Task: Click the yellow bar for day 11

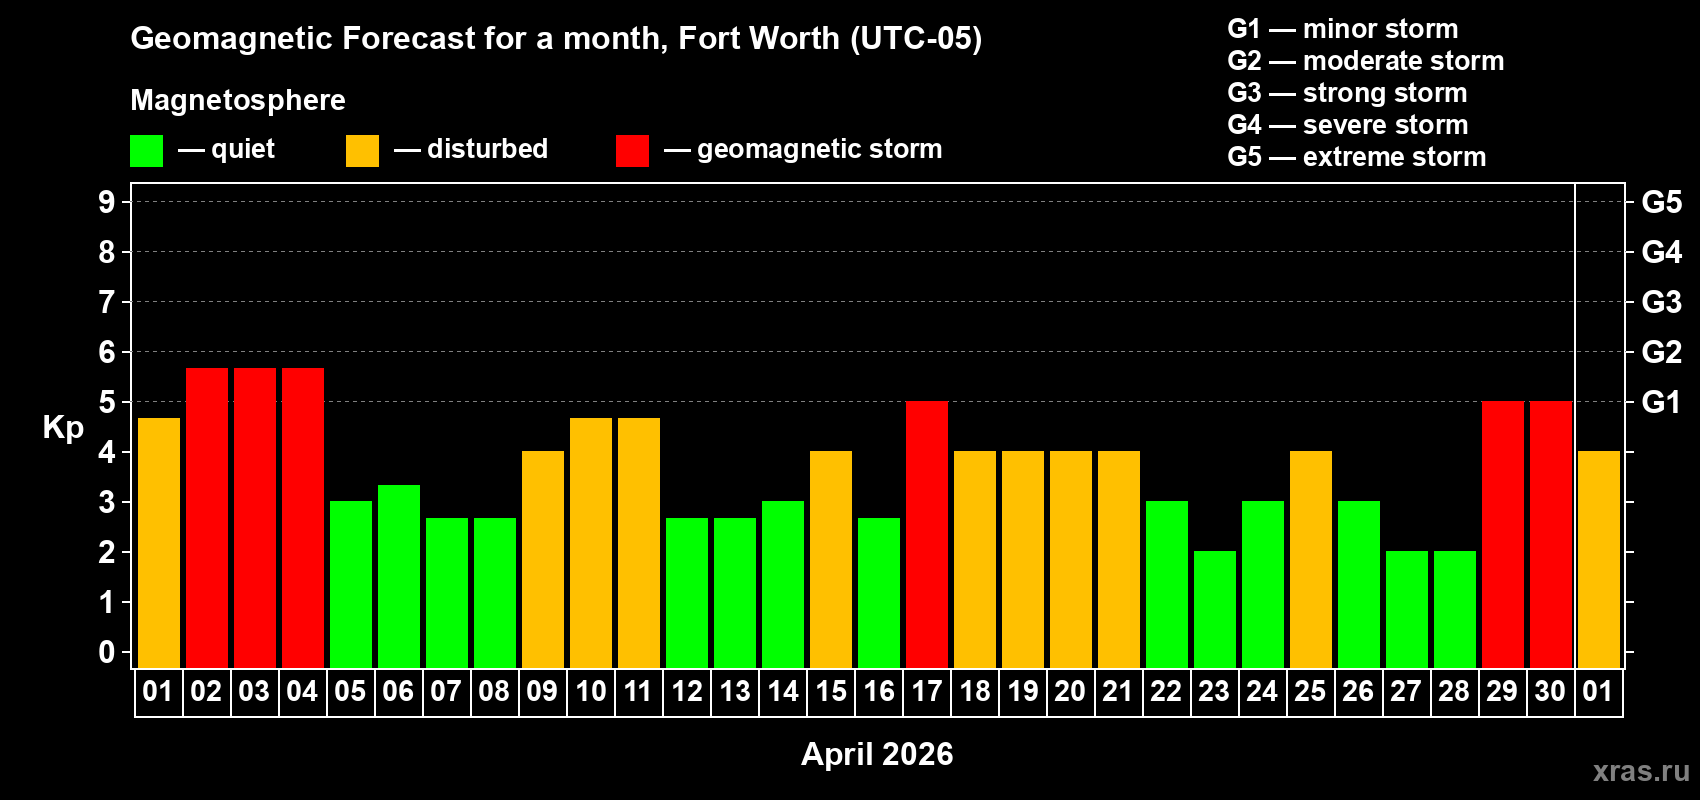Action: pyautogui.click(x=639, y=543)
